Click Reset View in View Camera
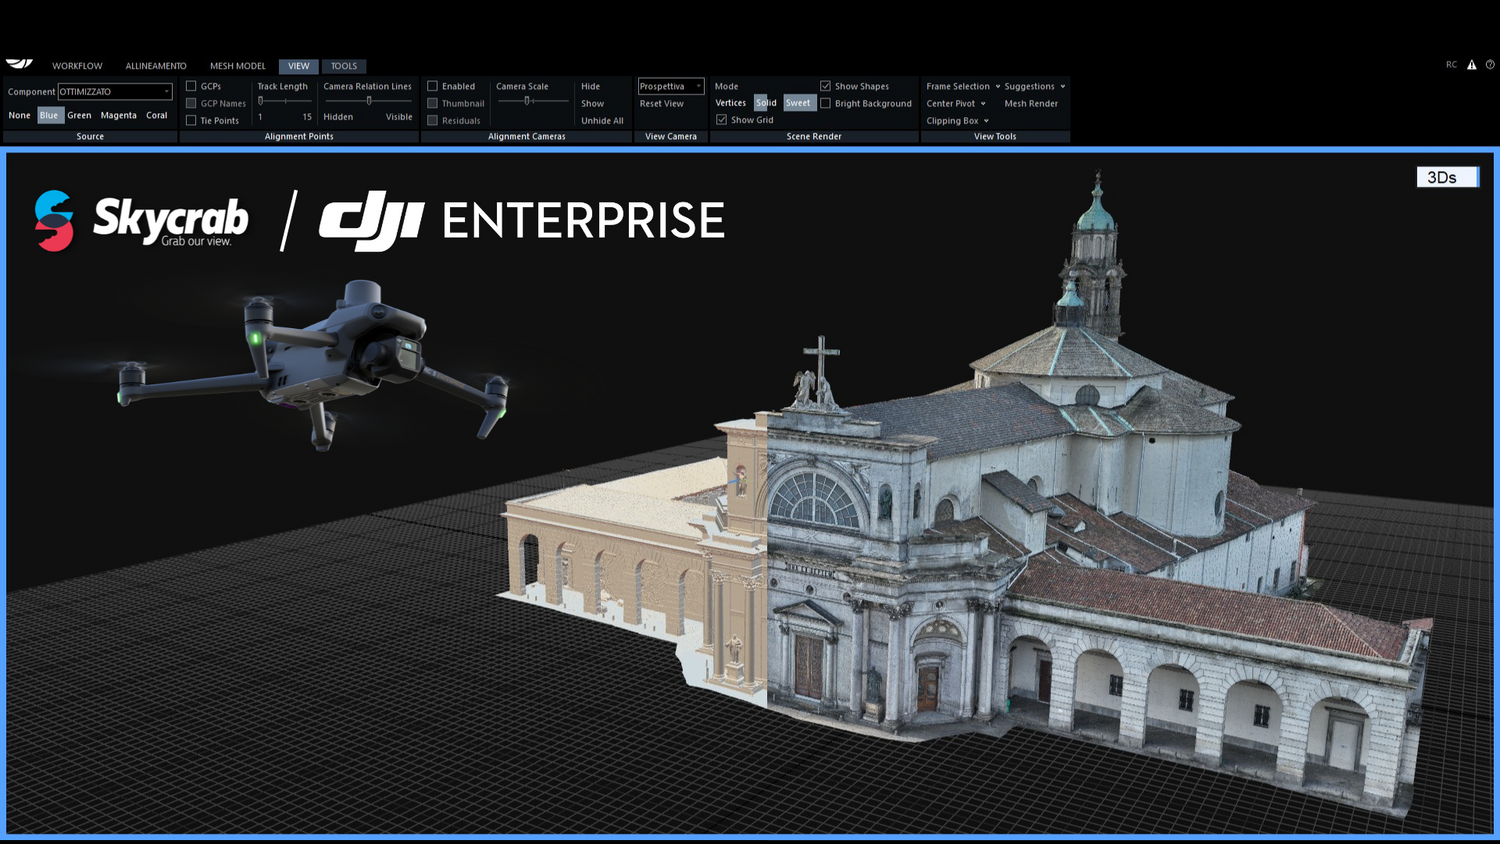1500x844 pixels. (659, 103)
